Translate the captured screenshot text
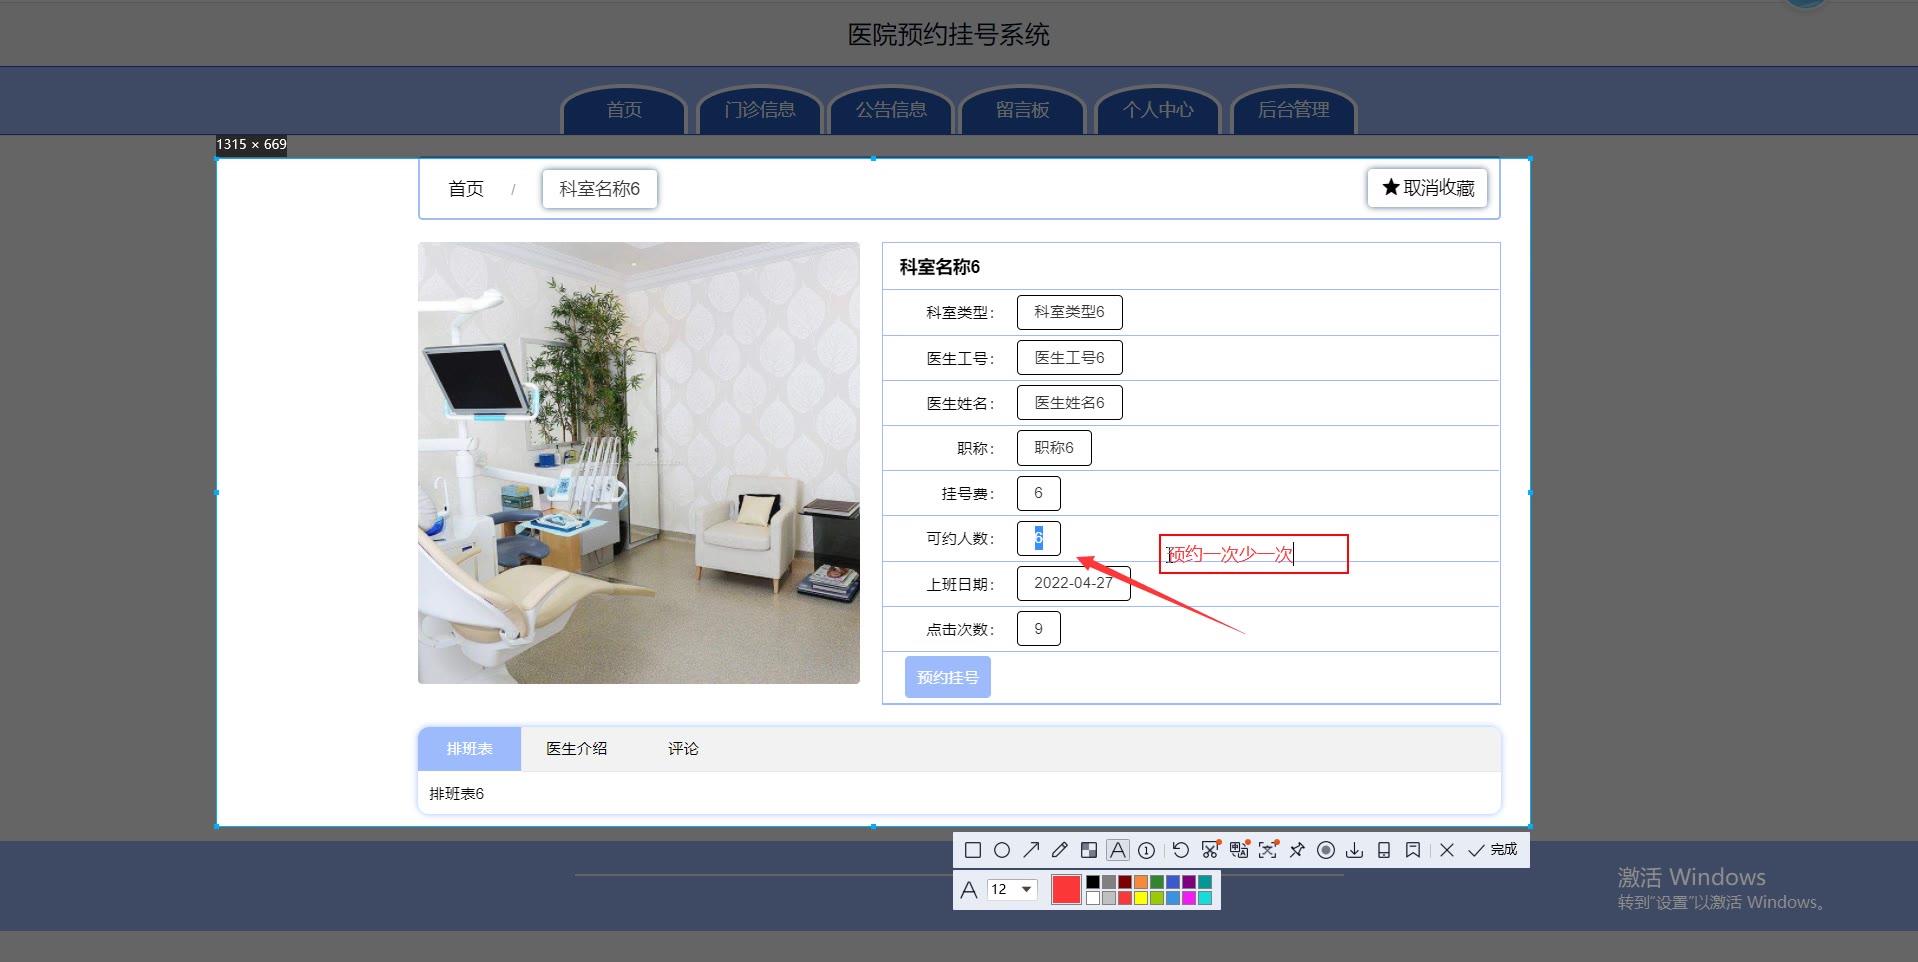The image size is (1918, 962). 1239,850
